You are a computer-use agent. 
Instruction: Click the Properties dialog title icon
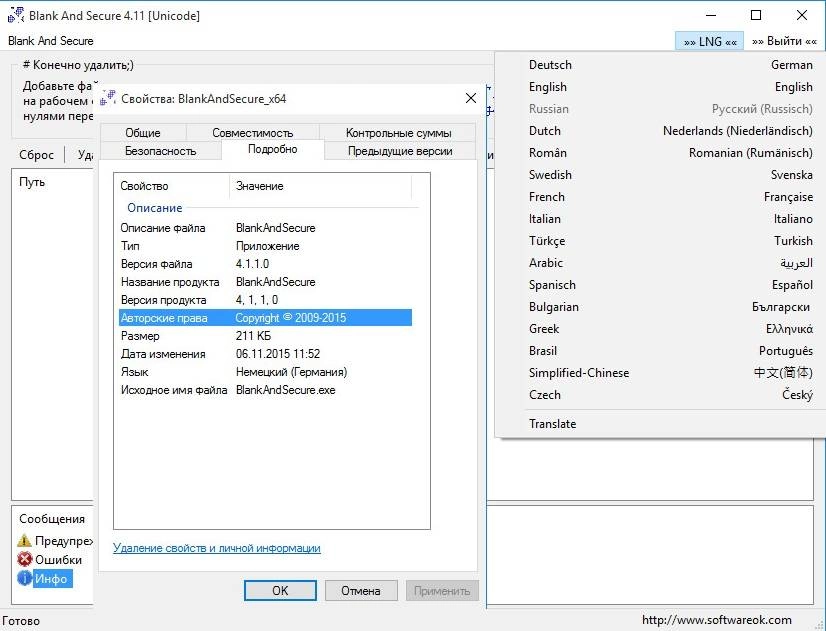coord(108,98)
